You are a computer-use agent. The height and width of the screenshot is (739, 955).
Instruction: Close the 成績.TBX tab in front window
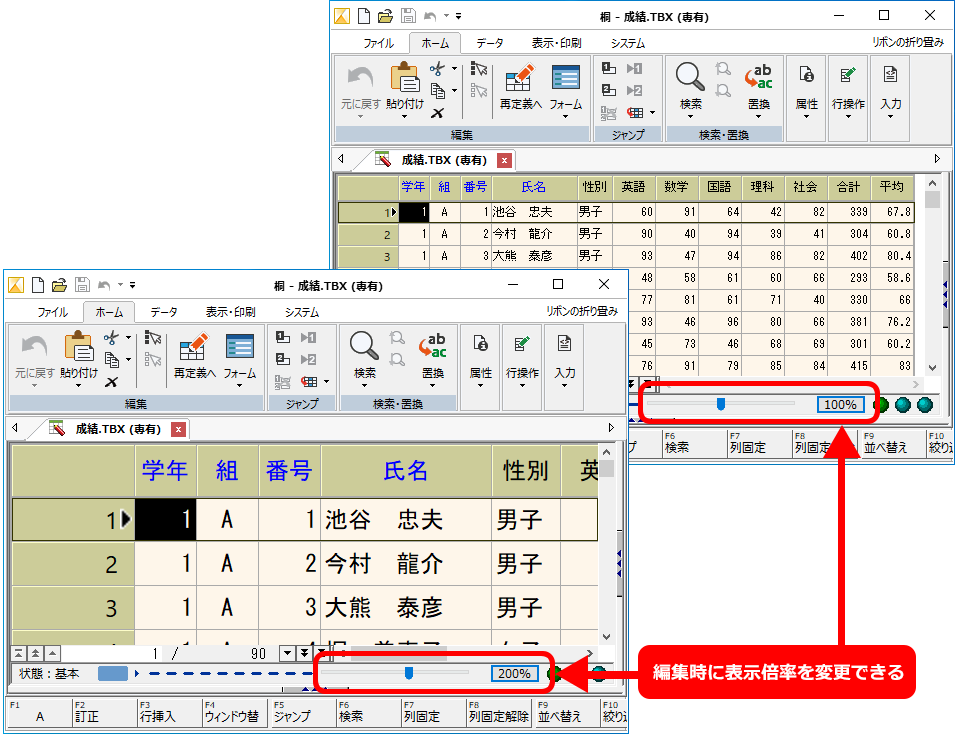click(178, 429)
